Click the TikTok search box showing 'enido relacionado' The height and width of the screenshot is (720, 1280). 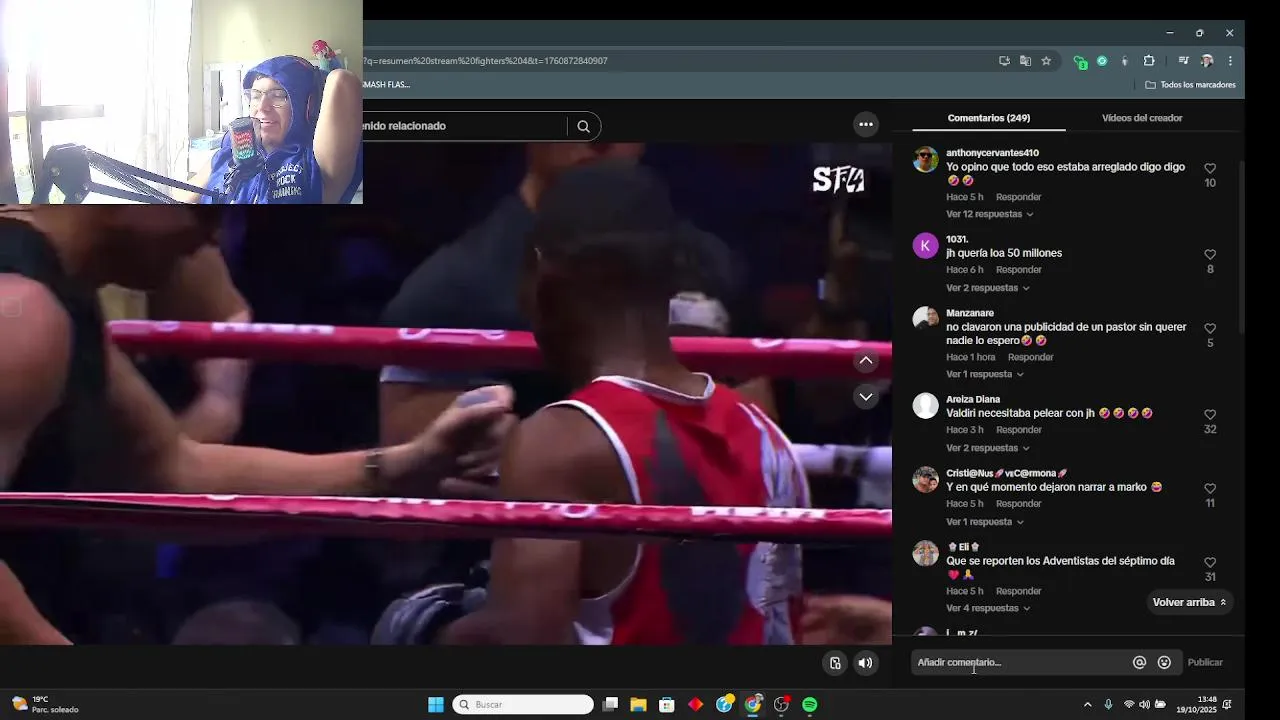(465, 126)
